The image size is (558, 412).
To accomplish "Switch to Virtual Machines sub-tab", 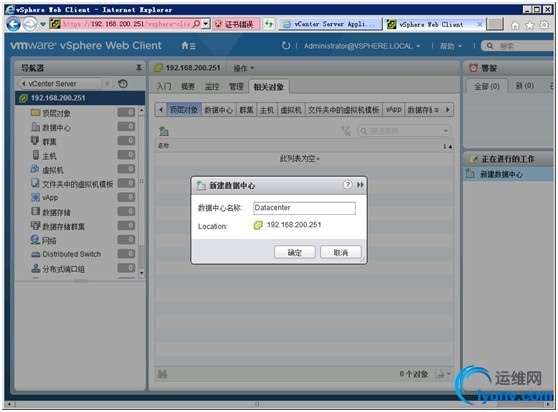I will 291,110.
